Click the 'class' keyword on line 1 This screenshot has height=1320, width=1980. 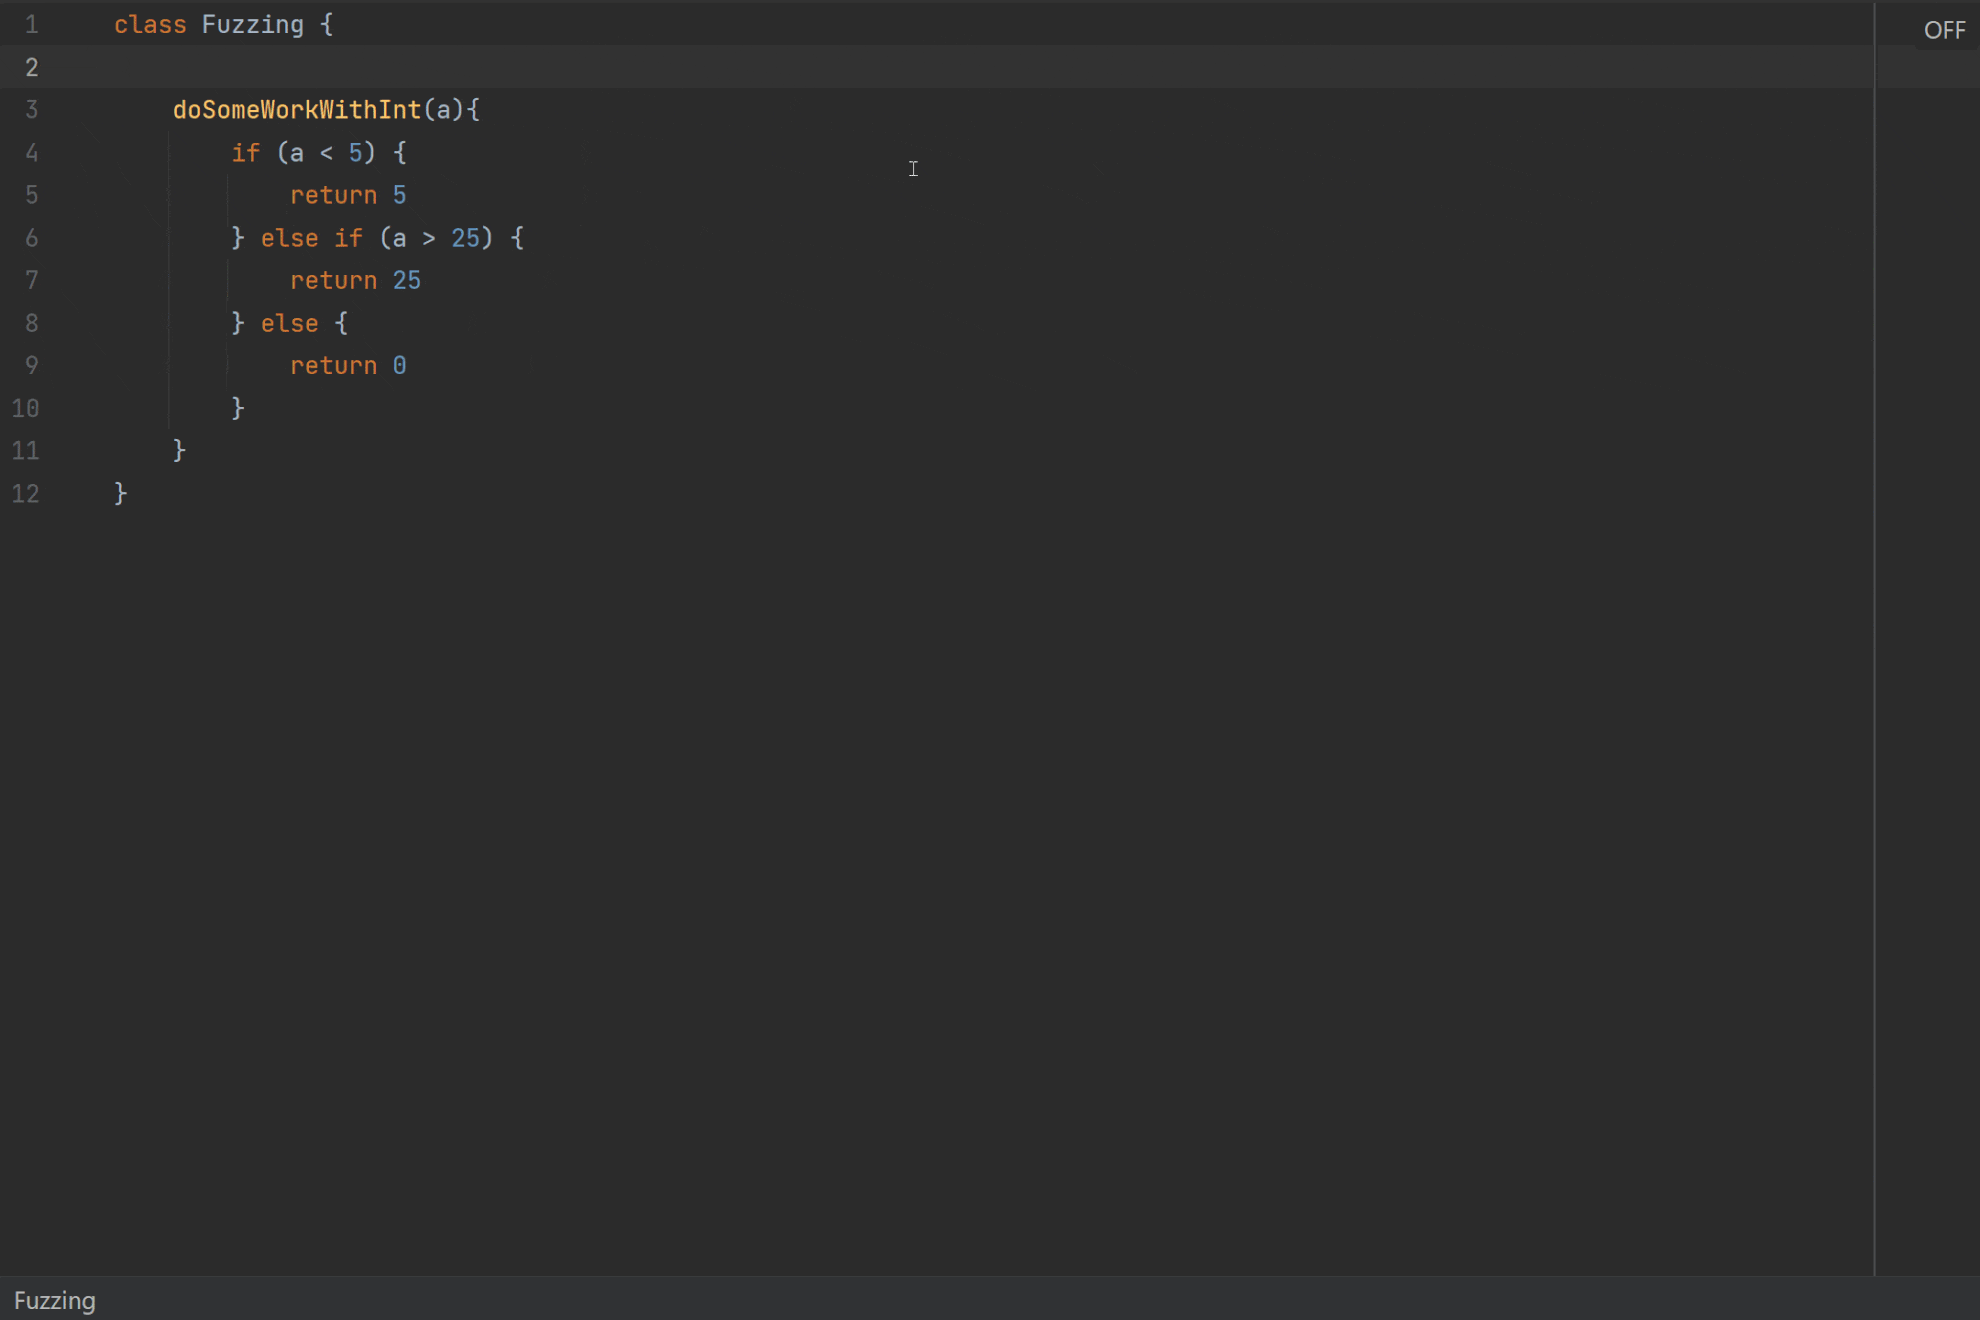click(150, 24)
